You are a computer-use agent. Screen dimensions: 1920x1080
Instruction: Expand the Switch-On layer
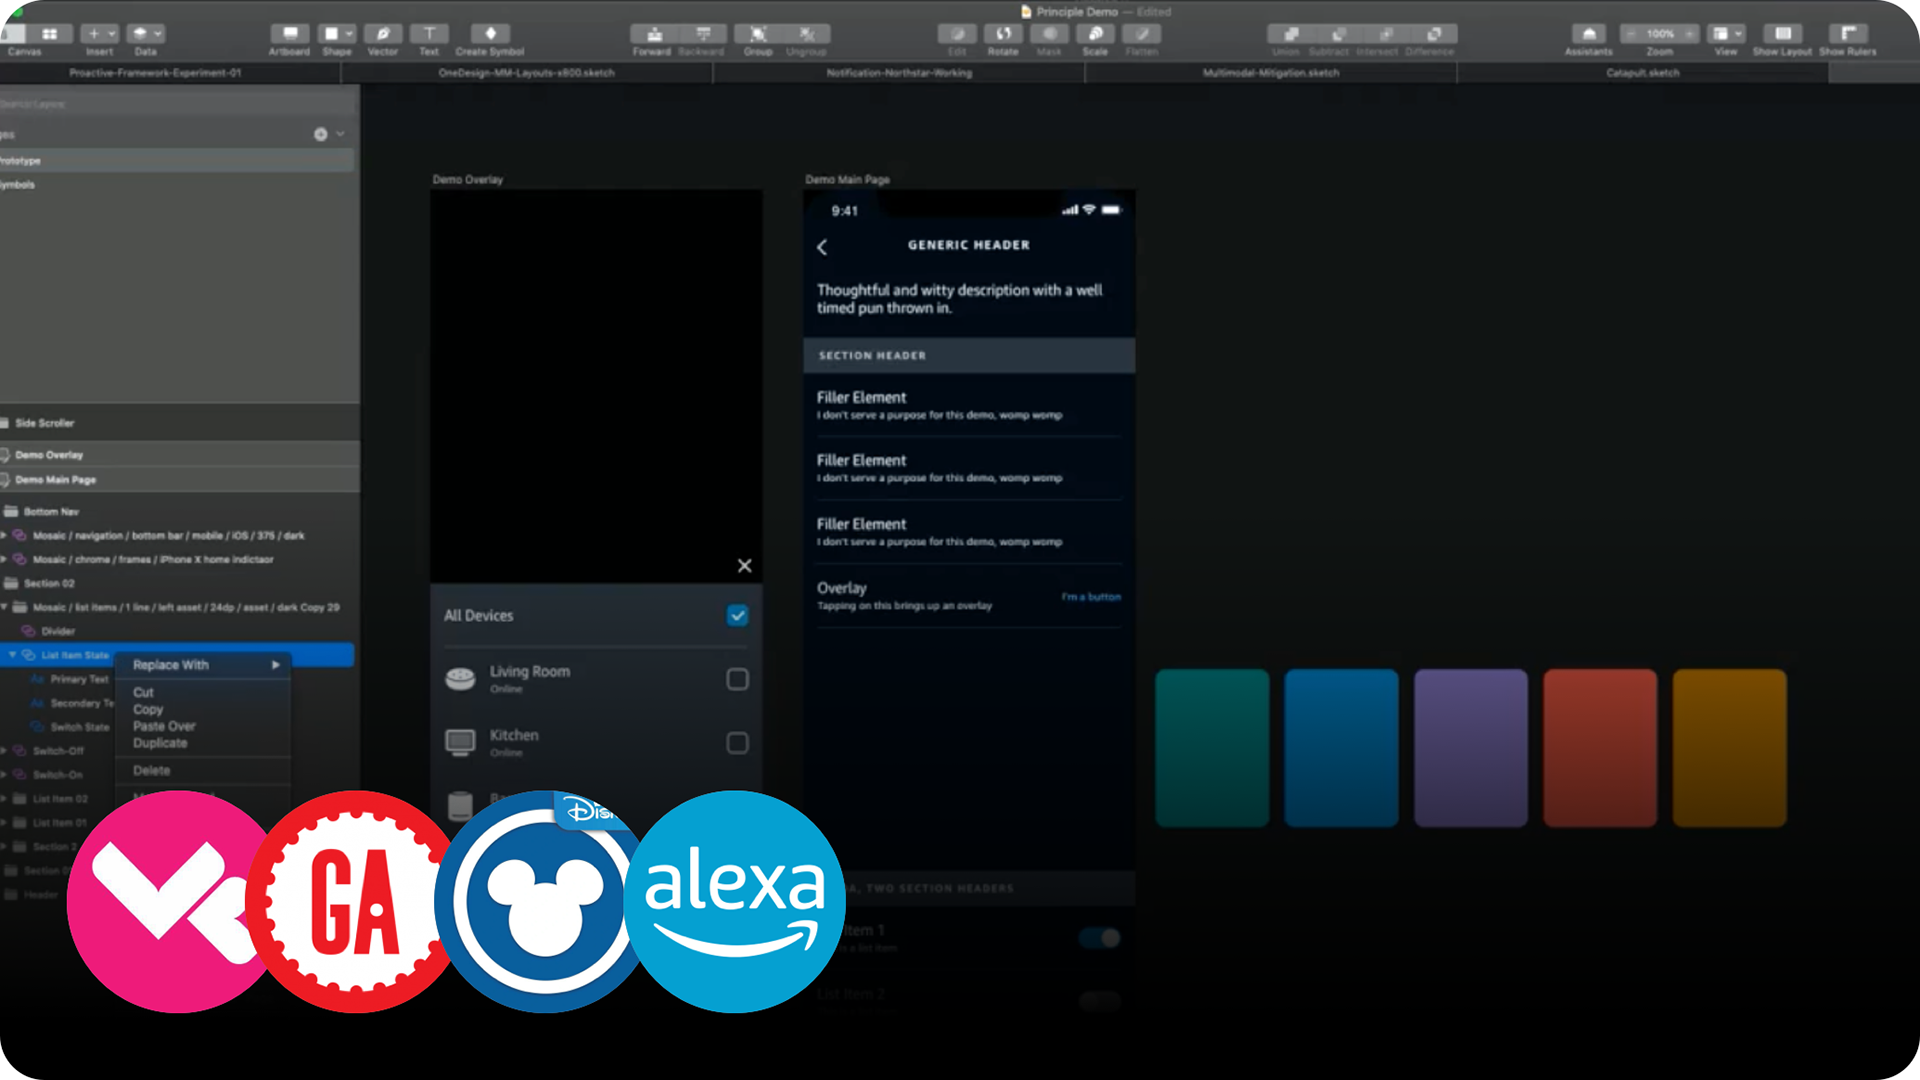pyautogui.click(x=4, y=775)
